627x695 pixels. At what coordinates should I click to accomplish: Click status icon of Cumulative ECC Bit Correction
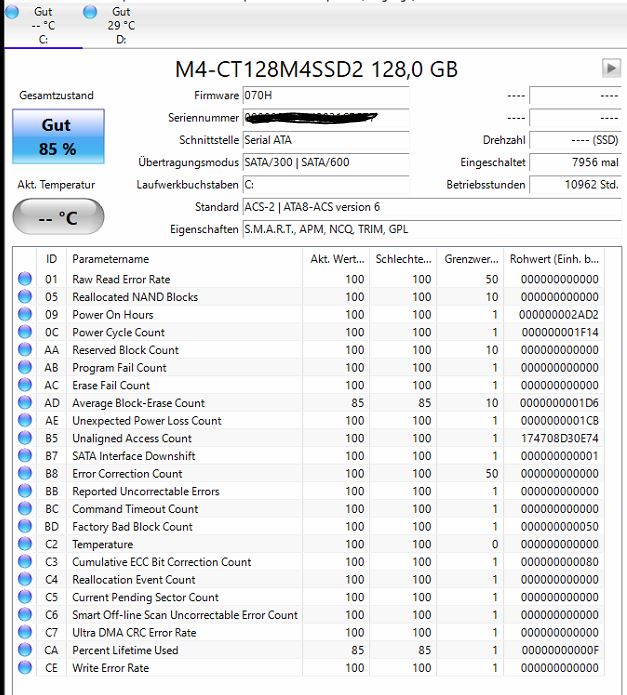point(25,562)
